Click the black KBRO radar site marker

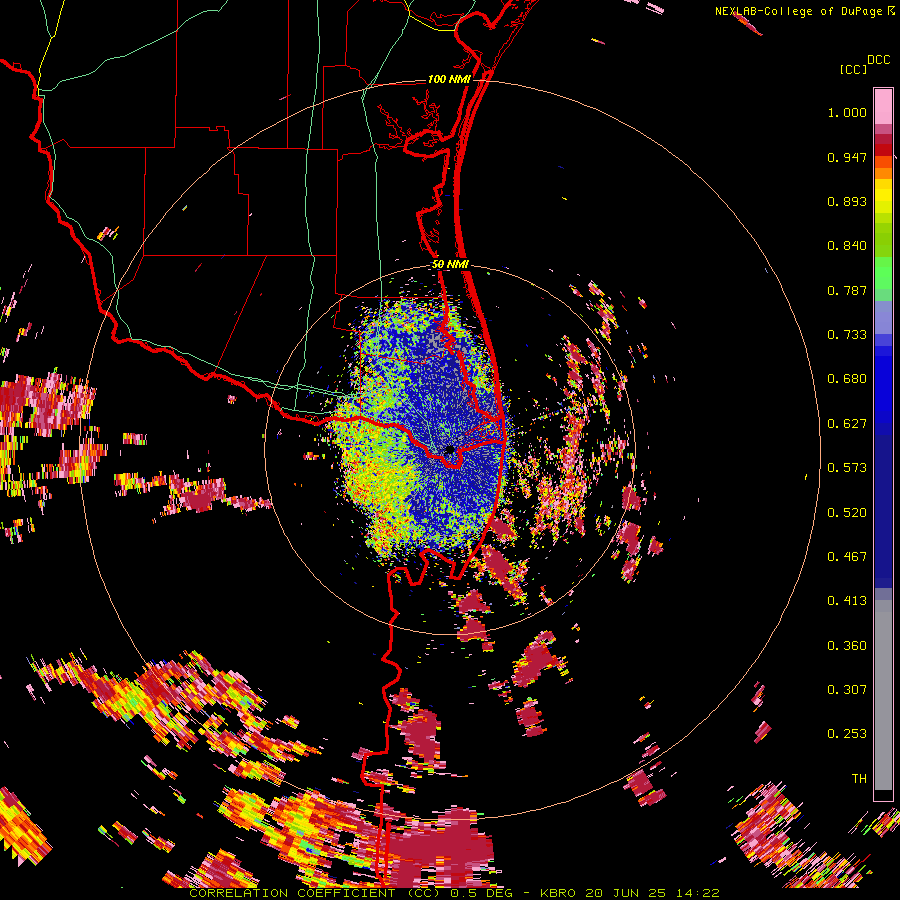tap(449, 450)
